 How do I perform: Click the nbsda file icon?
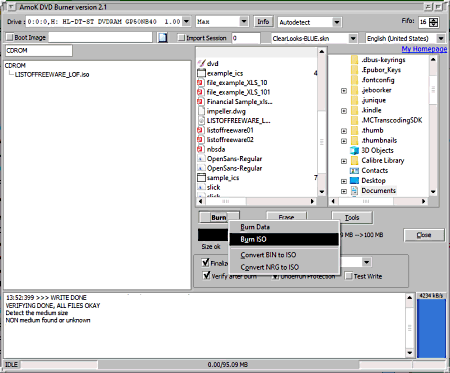tap(200, 149)
